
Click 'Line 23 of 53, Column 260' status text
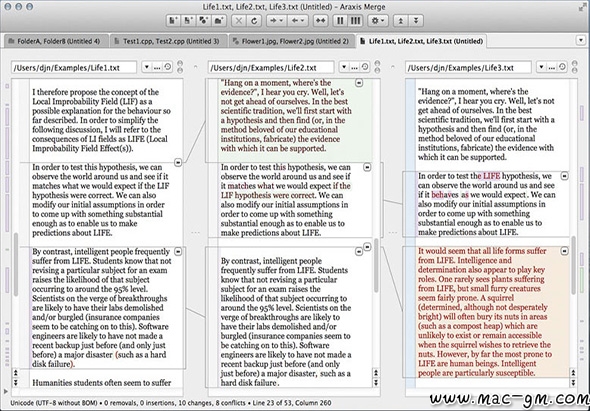click(x=292, y=403)
